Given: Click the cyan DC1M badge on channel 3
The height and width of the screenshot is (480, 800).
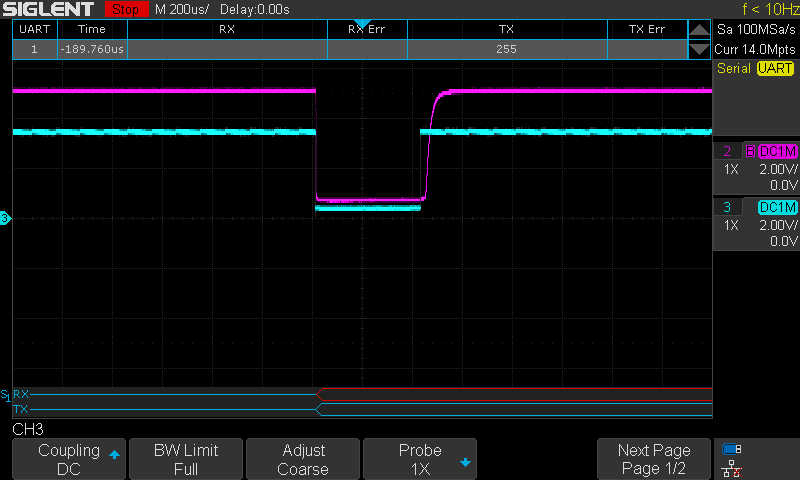Looking at the screenshot, I should [776, 207].
